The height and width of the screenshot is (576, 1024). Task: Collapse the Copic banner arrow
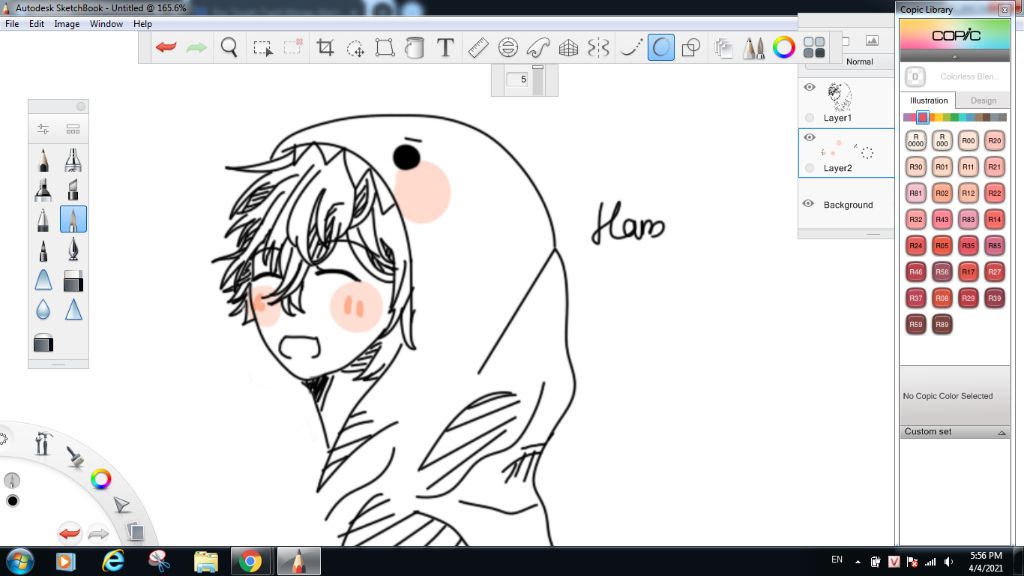click(x=955, y=57)
